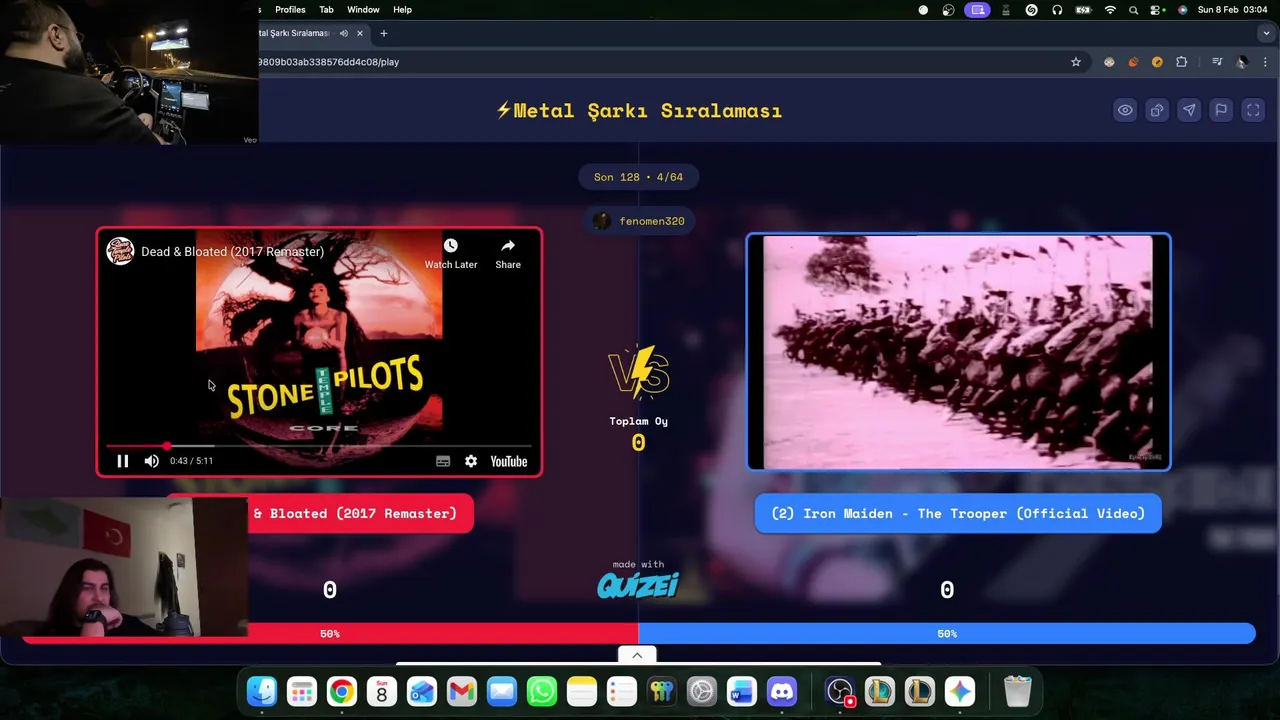The height and width of the screenshot is (720, 1280).
Task: Open the Window menu
Action: [x=363, y=10]
